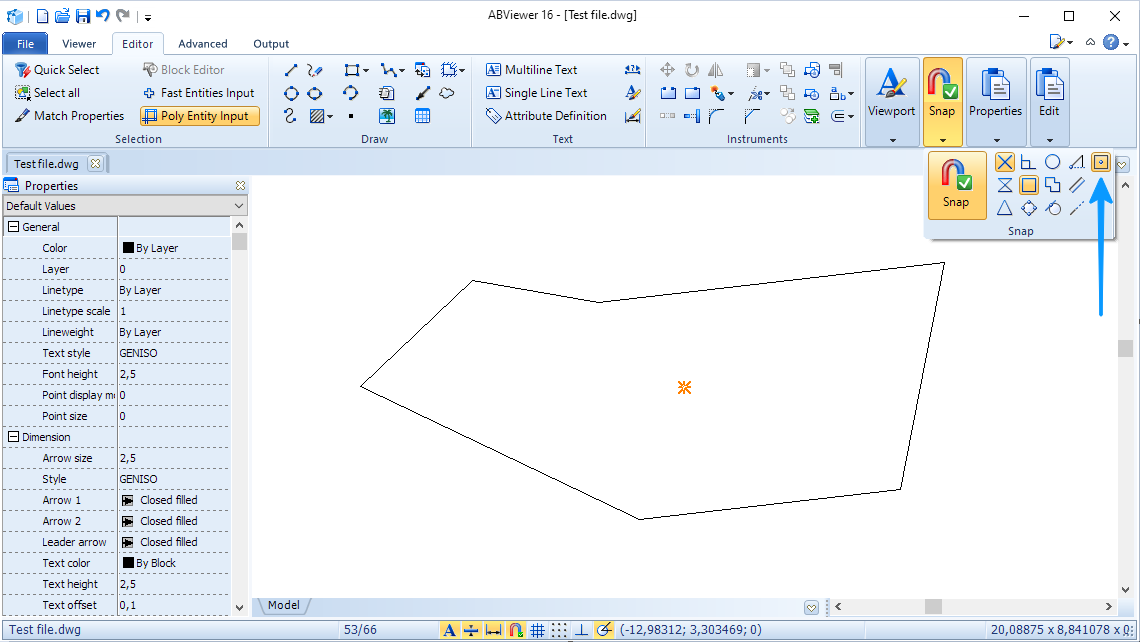This screenshot has height=642, width=1140.
Task: Open the Advanced ribbon tab
Action: click(x=202, y=43)
